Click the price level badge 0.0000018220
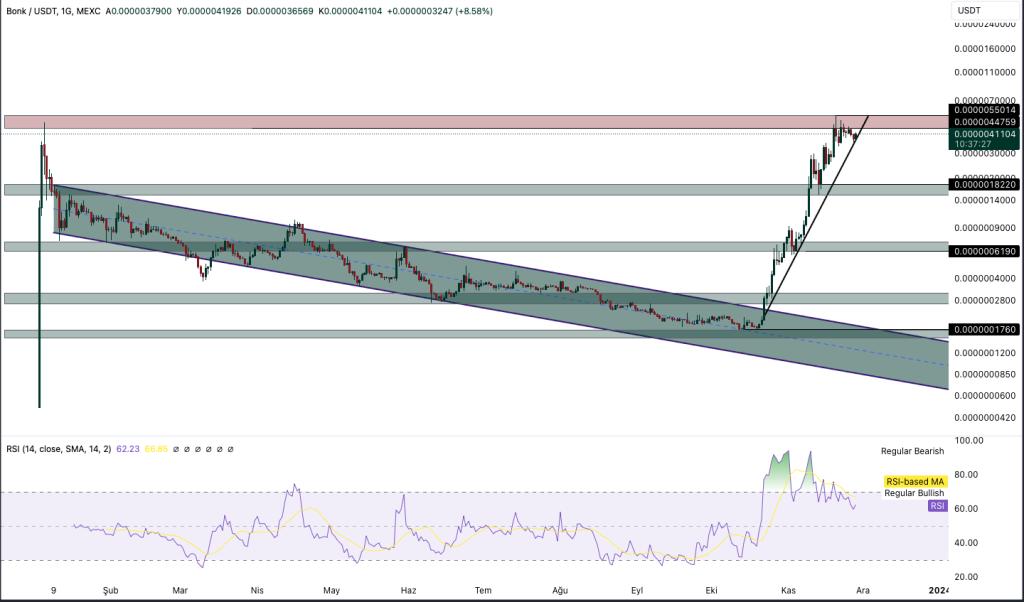1024x602 pixels. [985, 184]
